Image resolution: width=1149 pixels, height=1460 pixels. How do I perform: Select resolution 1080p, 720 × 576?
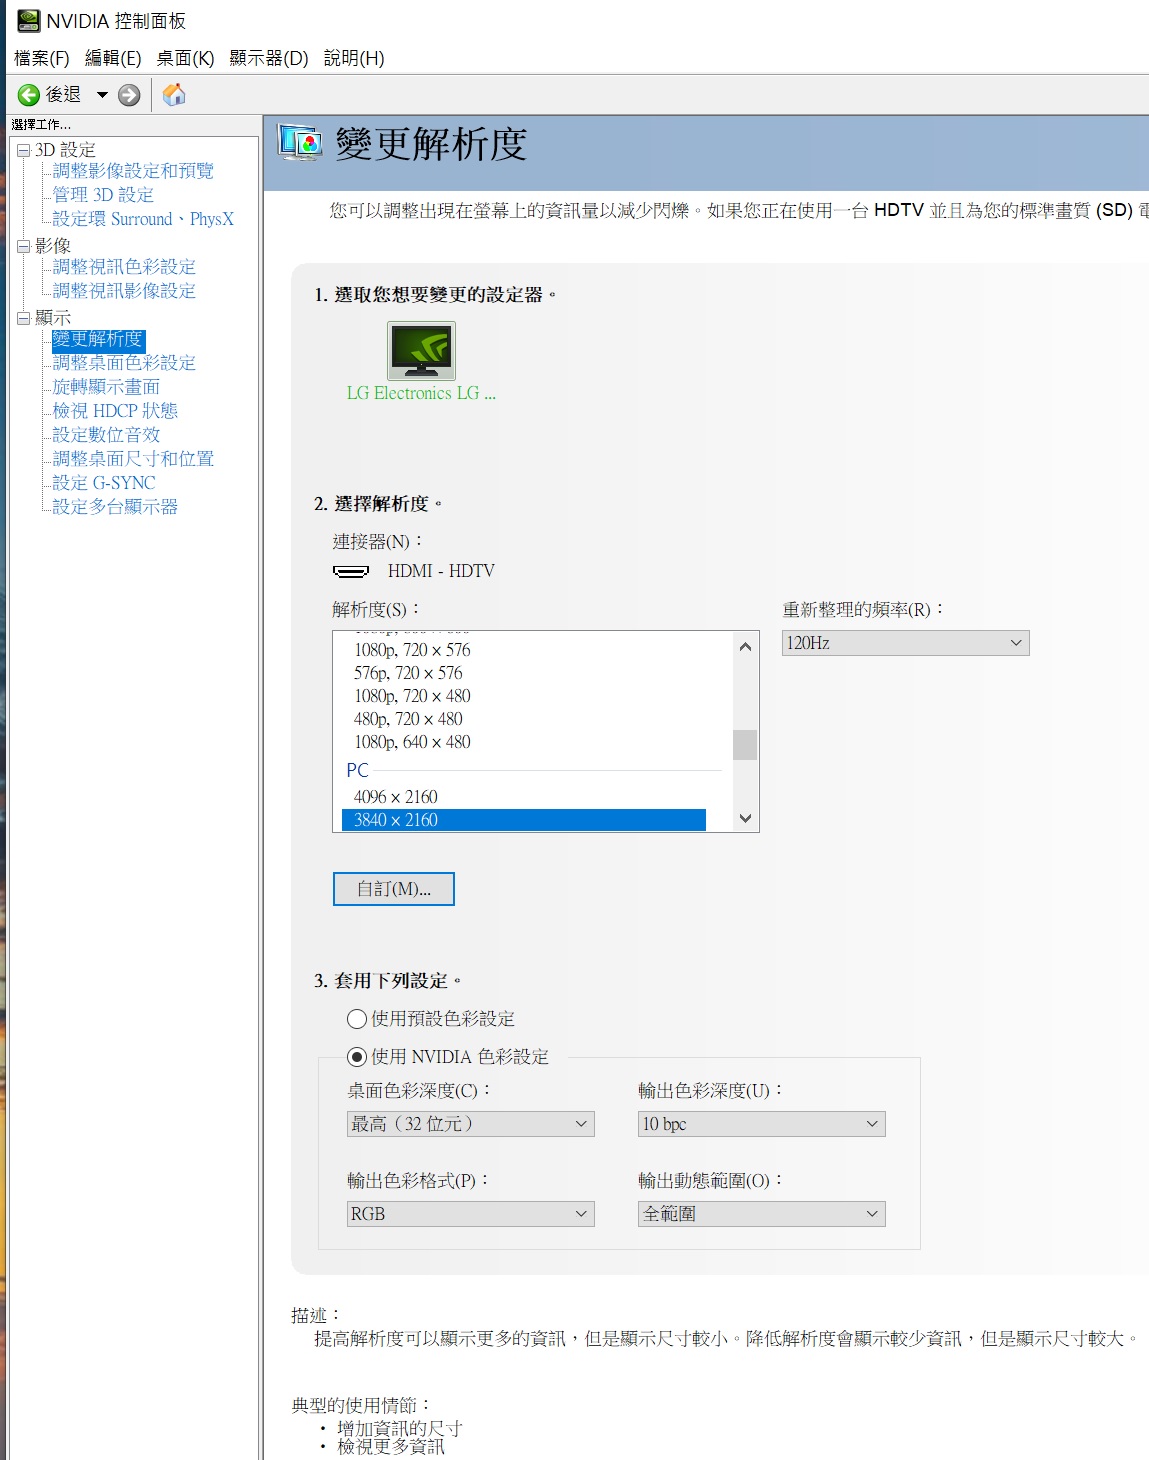pos(412,650)
